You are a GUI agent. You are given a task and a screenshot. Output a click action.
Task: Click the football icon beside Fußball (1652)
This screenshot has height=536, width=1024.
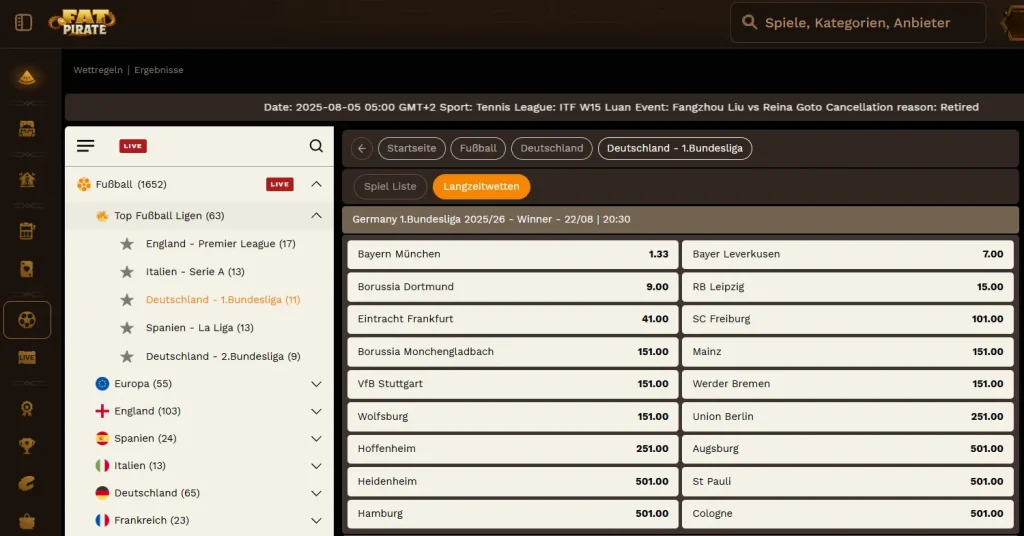click(x=84, y=184)
